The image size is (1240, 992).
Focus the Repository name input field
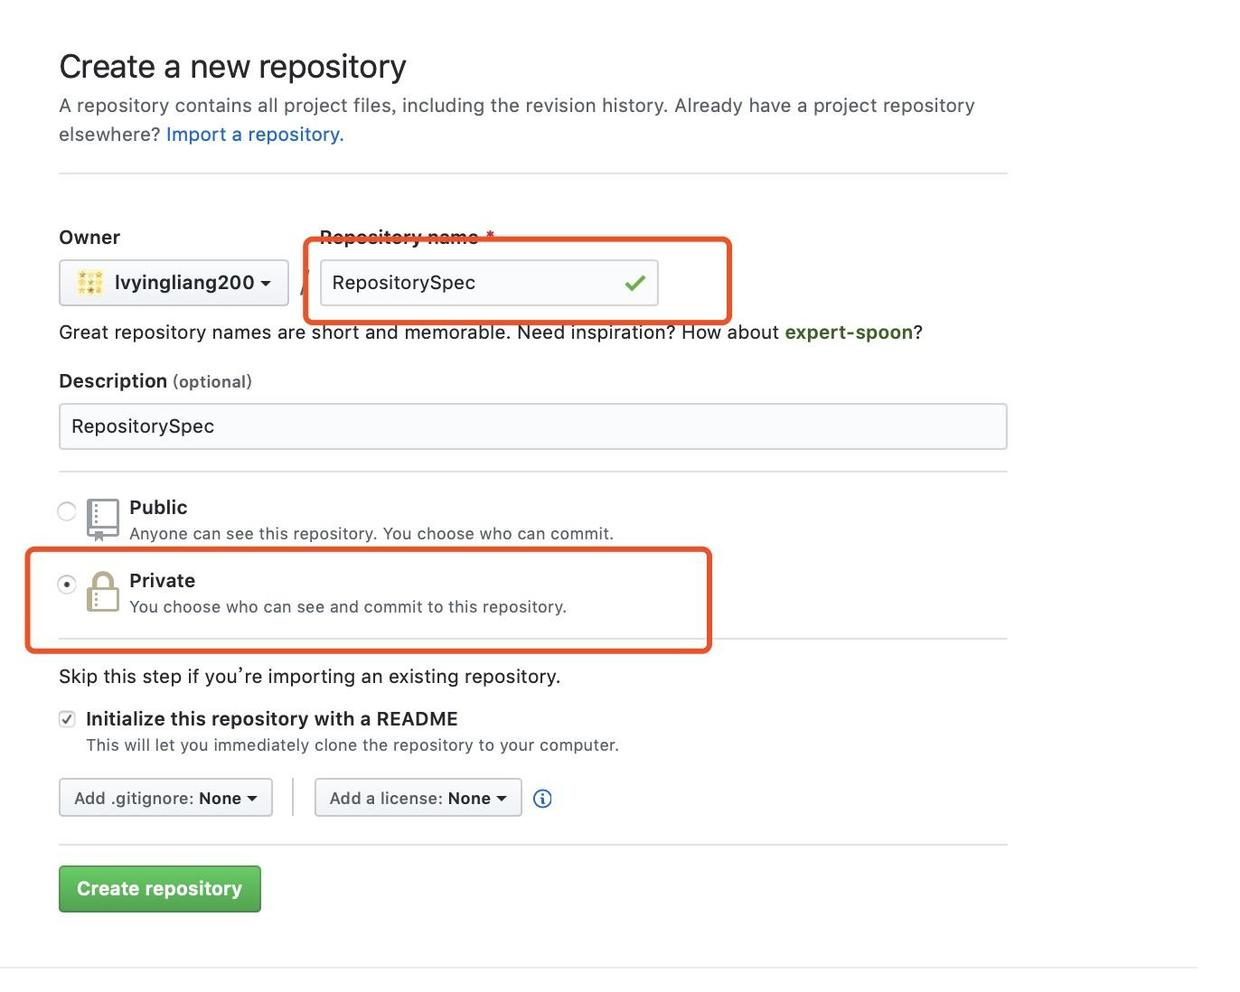click(x=470, y=283)
